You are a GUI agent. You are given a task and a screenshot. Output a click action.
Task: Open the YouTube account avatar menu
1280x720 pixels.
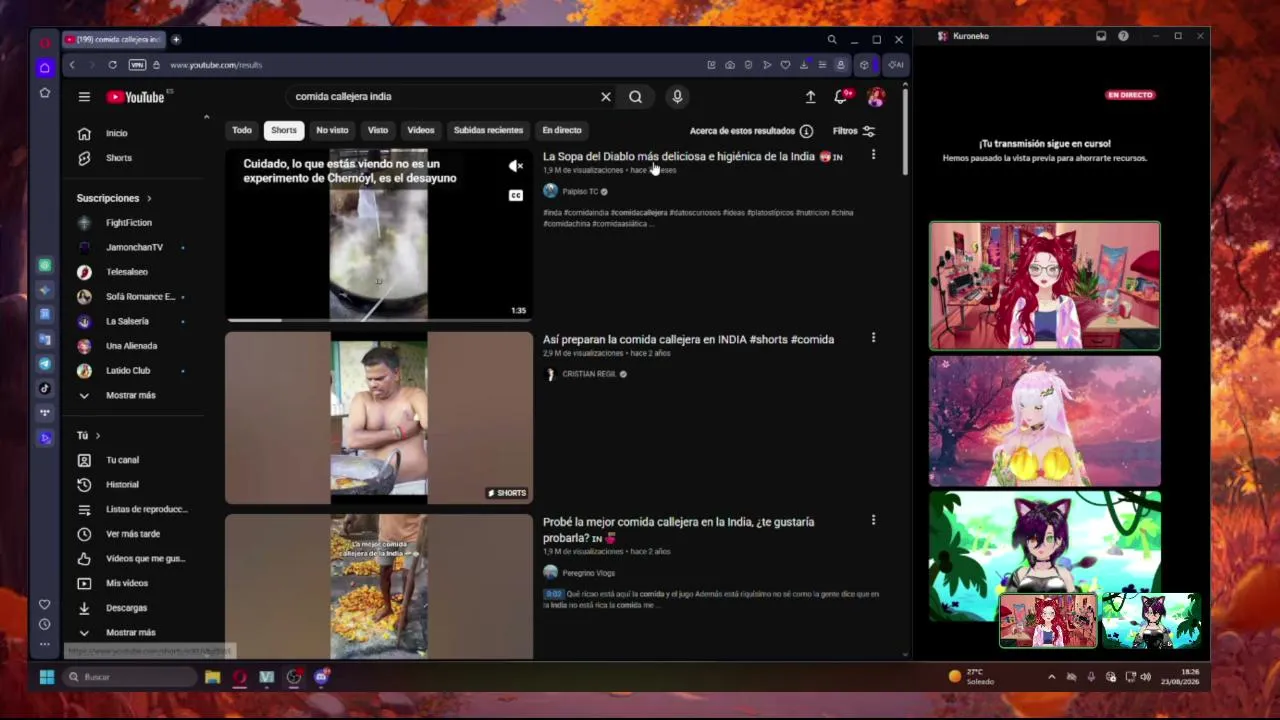pos(876,97)
